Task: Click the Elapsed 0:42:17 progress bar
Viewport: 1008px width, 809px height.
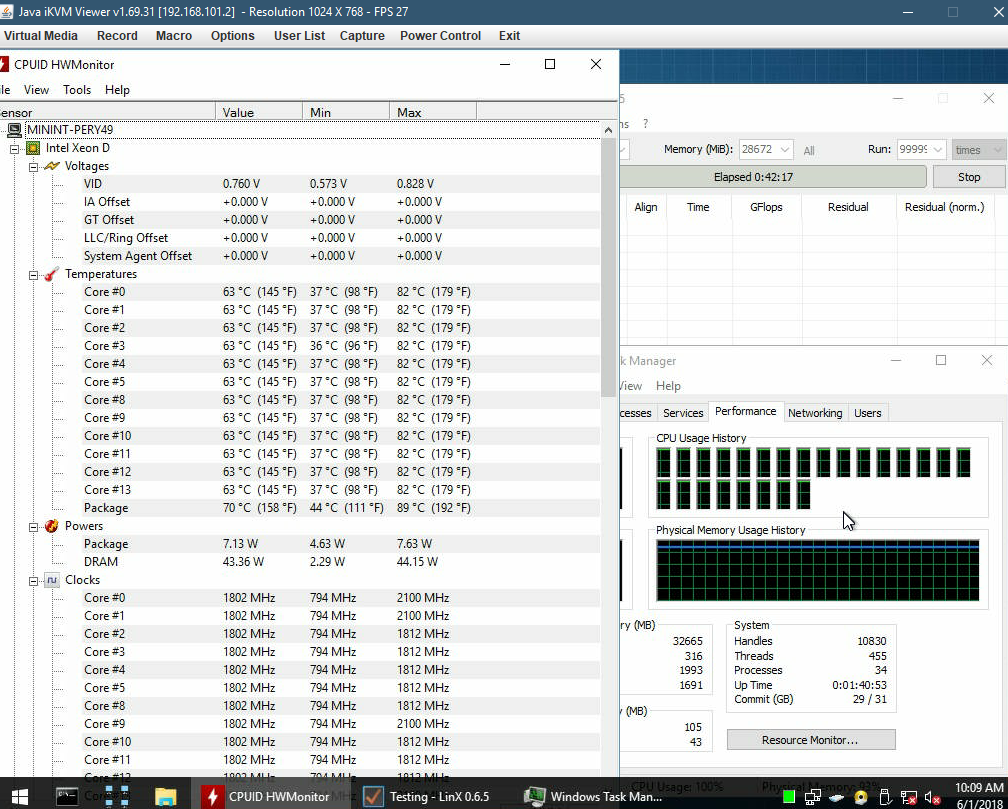Action: tap(772, 177)
